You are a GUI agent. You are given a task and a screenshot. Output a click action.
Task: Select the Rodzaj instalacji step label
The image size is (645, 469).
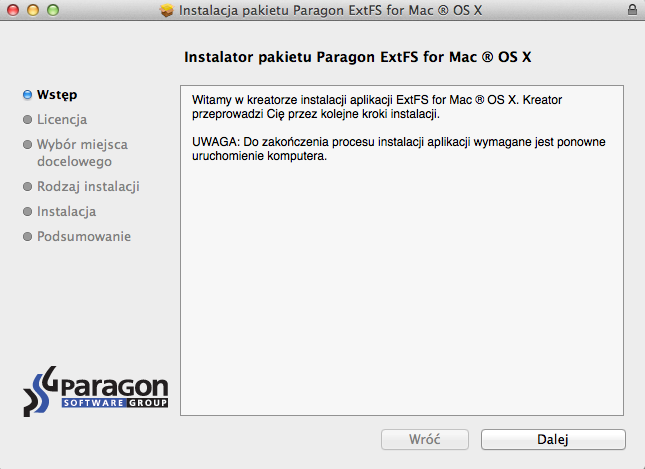tap(88, 187)
